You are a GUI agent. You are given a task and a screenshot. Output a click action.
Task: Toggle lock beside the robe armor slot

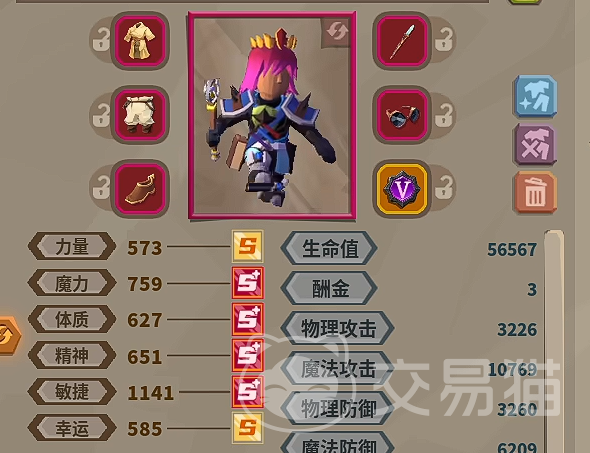point(101,40)
